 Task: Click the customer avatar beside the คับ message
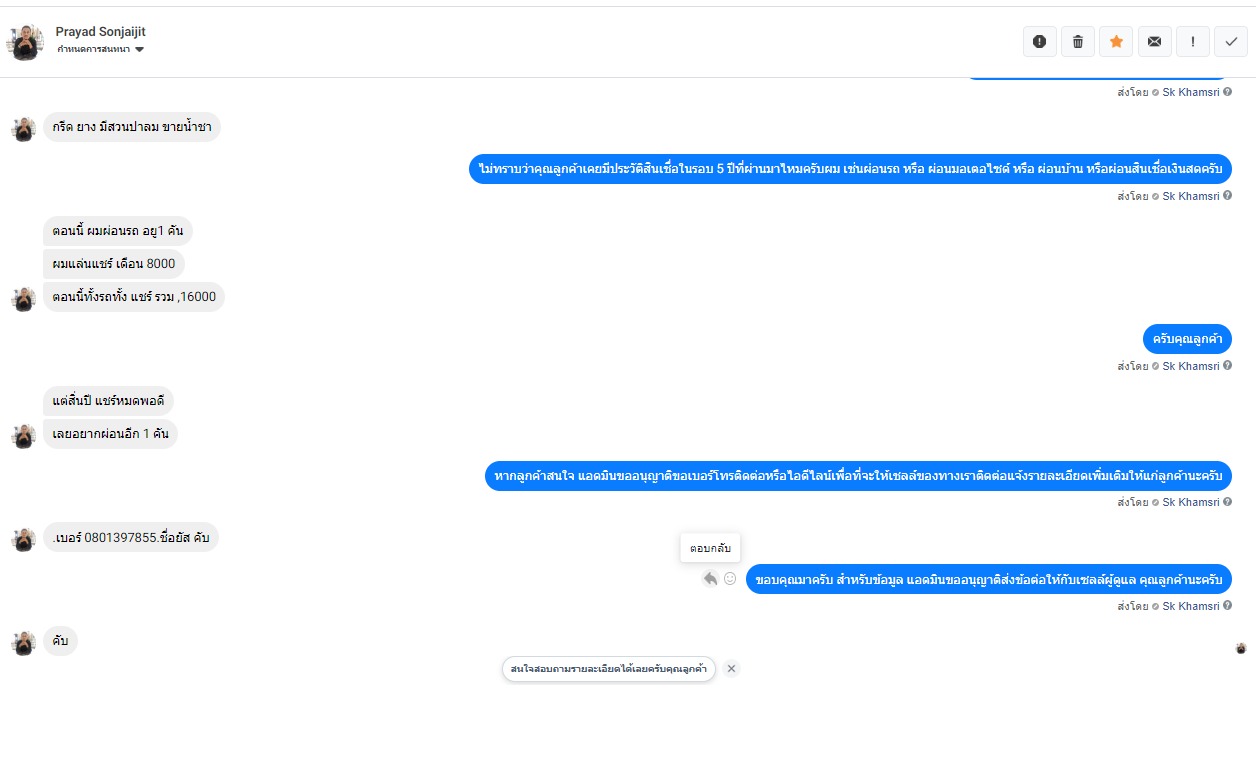tap(24, 642)
